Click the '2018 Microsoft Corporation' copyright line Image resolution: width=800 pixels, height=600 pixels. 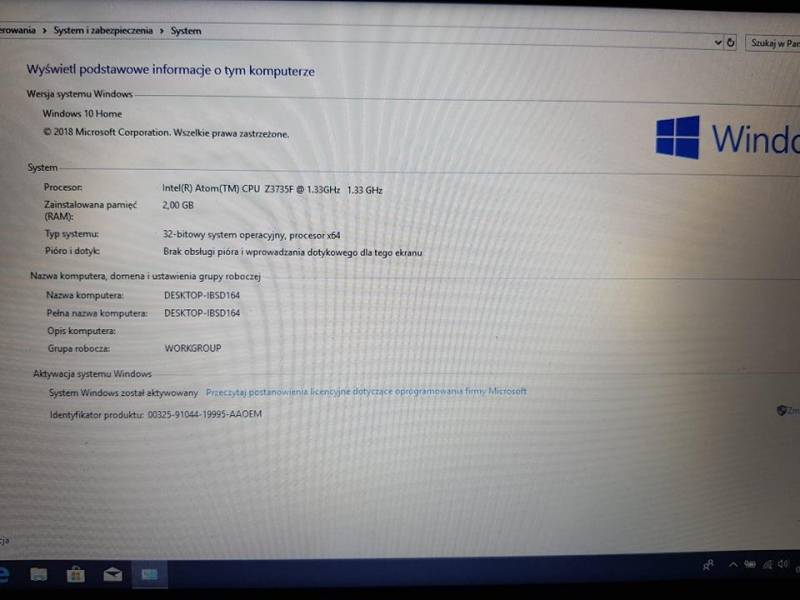tap(166, 133)
